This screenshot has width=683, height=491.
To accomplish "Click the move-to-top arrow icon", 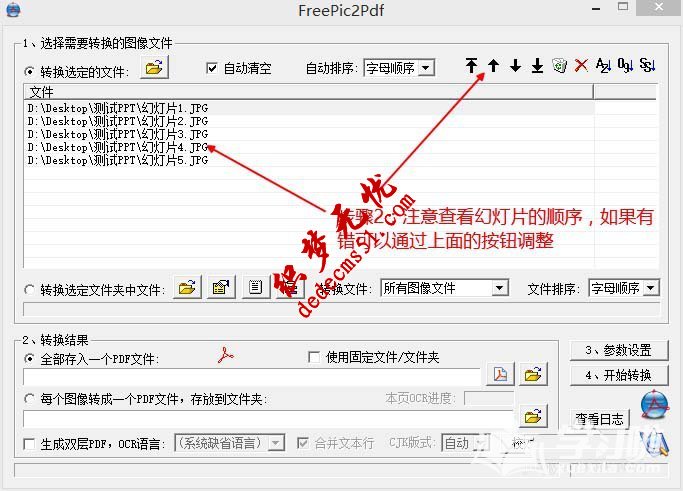I will click(x=471, y=65).
